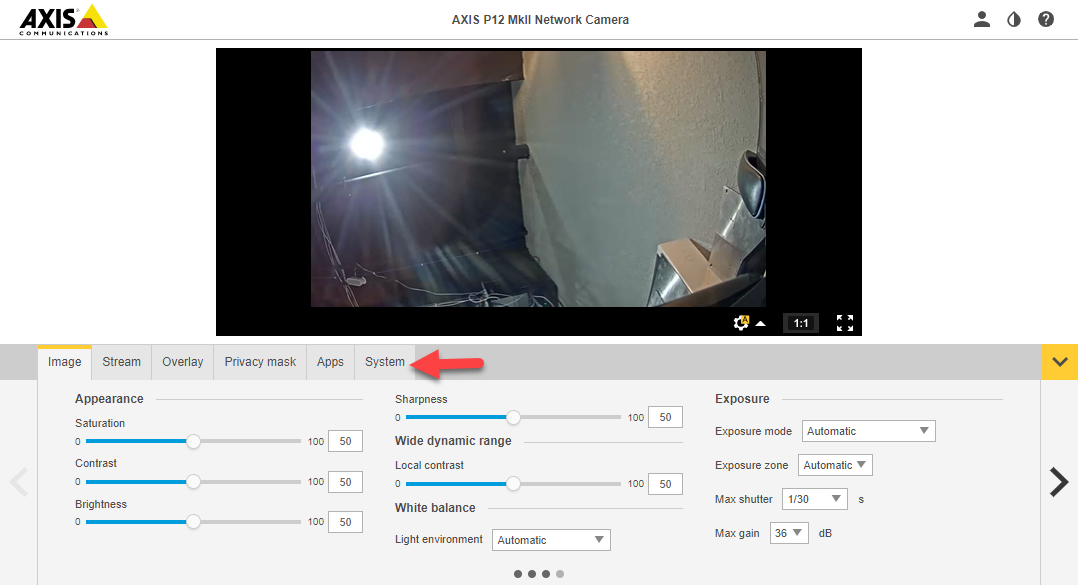Expand the video settings up arrow
The image size is (1078, 585).
click(x=760, y=323)
